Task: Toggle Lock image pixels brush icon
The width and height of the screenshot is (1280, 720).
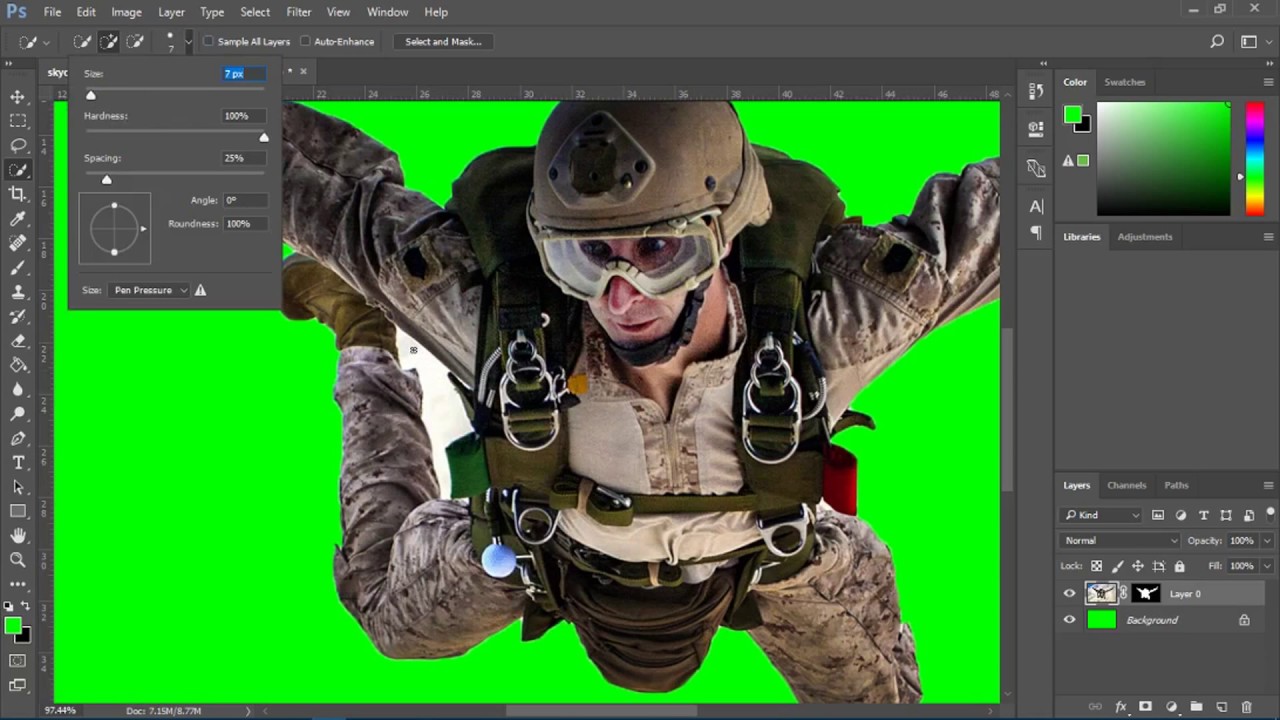Action: [x=1117, y=566]
